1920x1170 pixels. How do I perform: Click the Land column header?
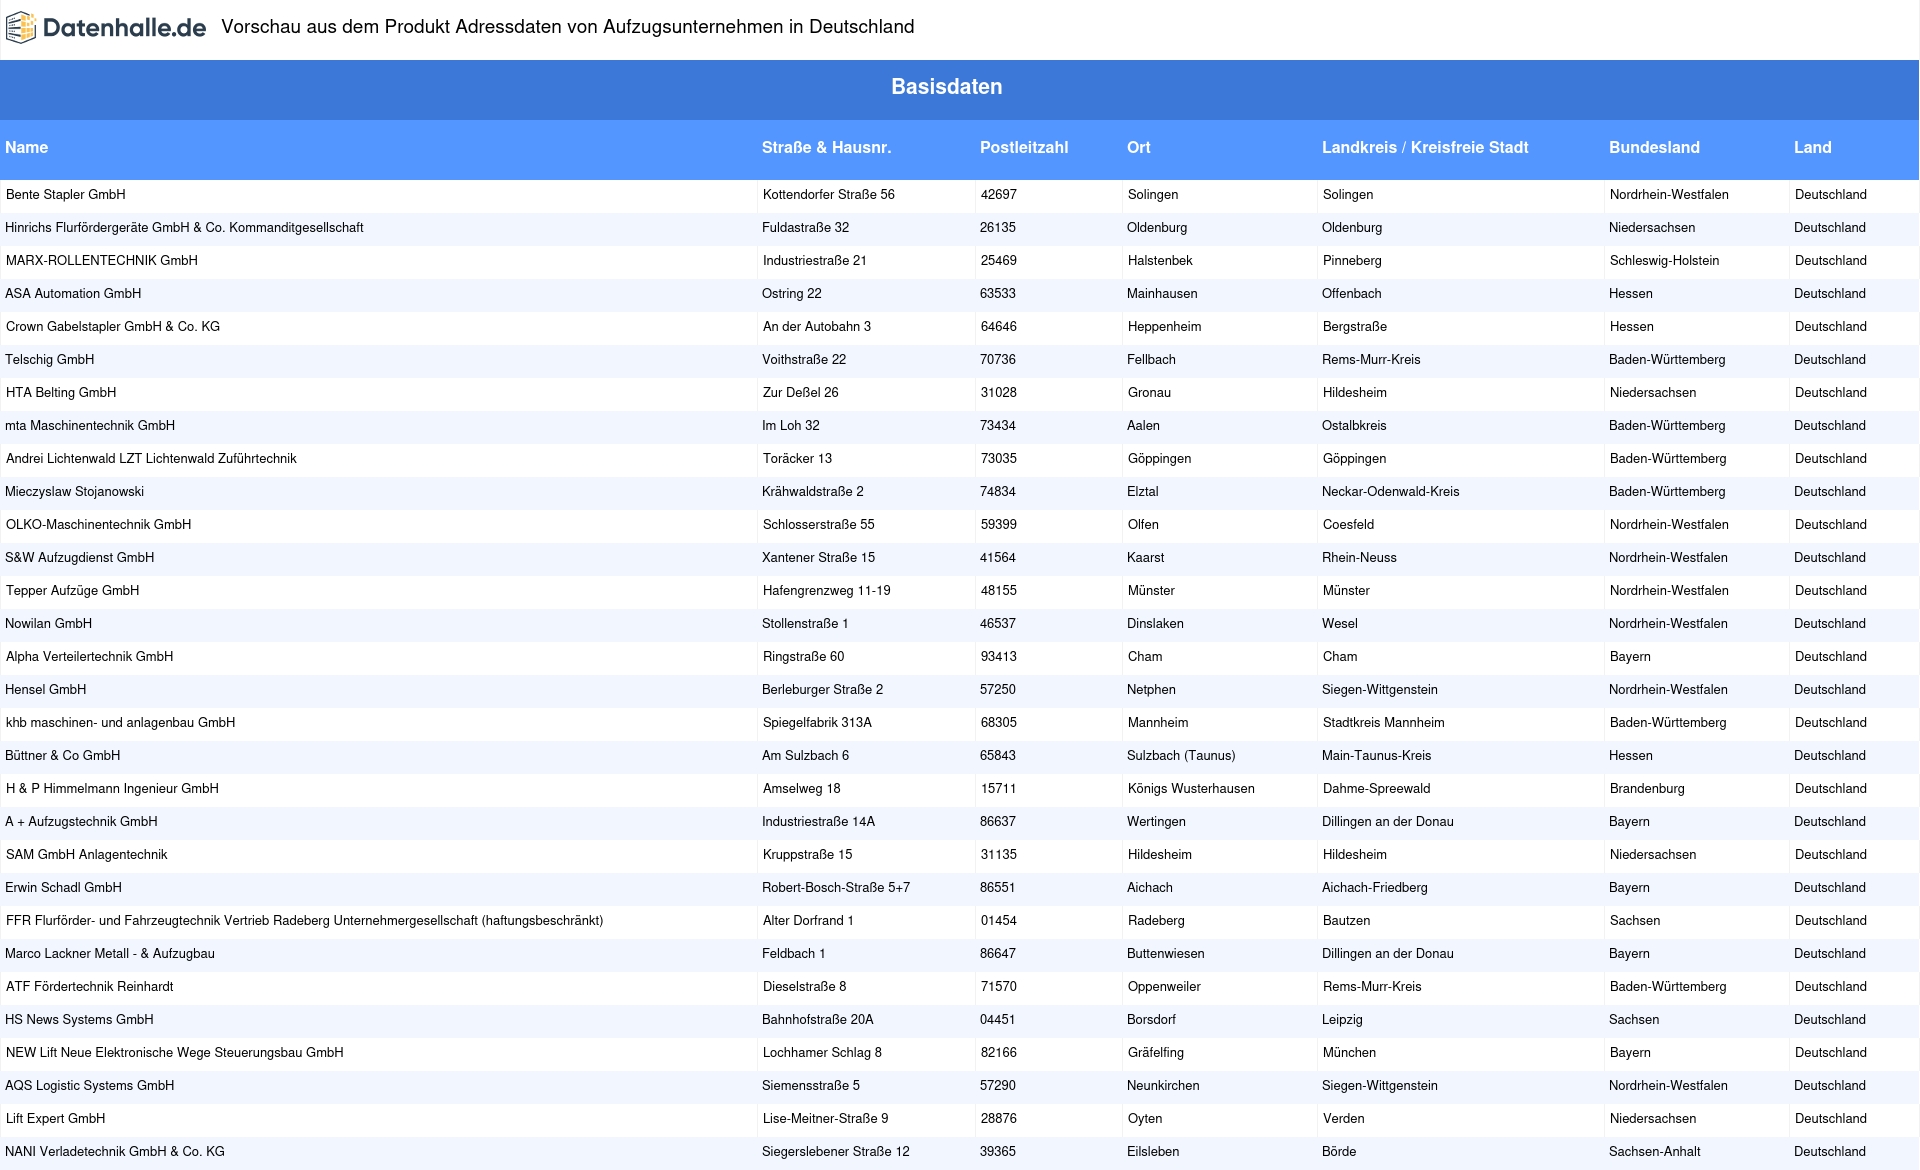(1813, 148)
